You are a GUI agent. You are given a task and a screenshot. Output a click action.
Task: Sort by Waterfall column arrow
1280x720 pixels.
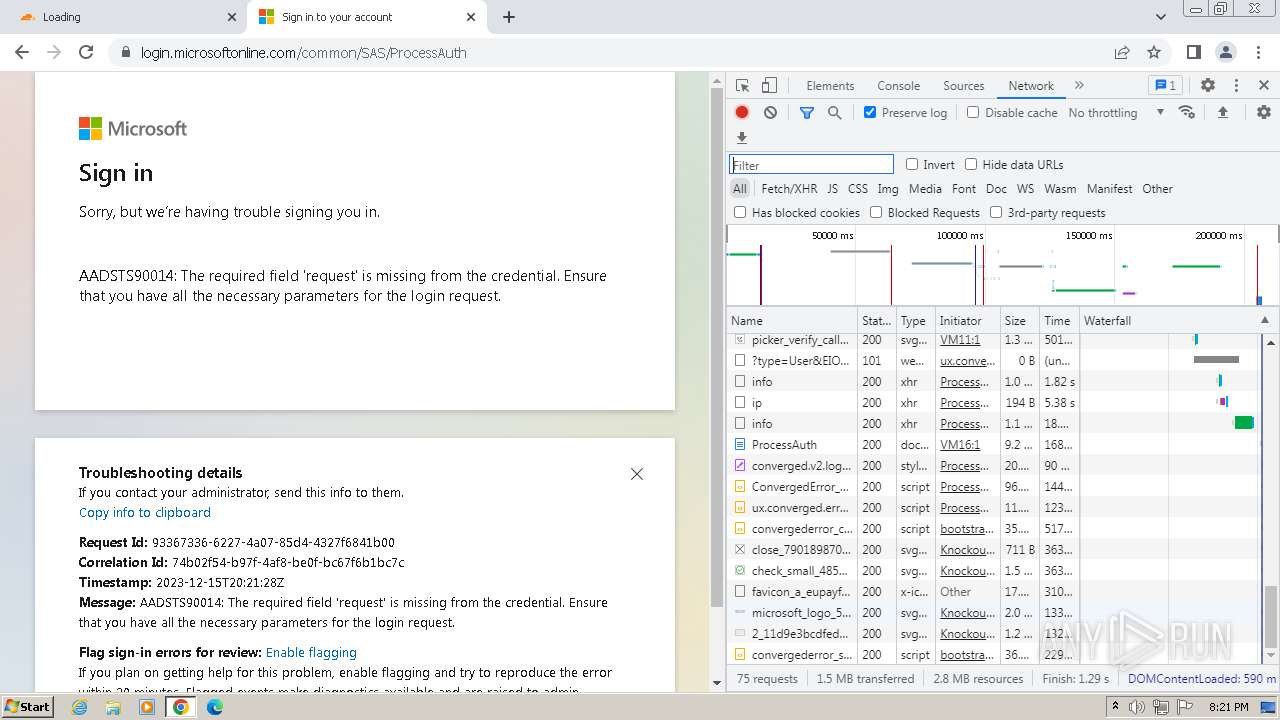coord(1264,320)
